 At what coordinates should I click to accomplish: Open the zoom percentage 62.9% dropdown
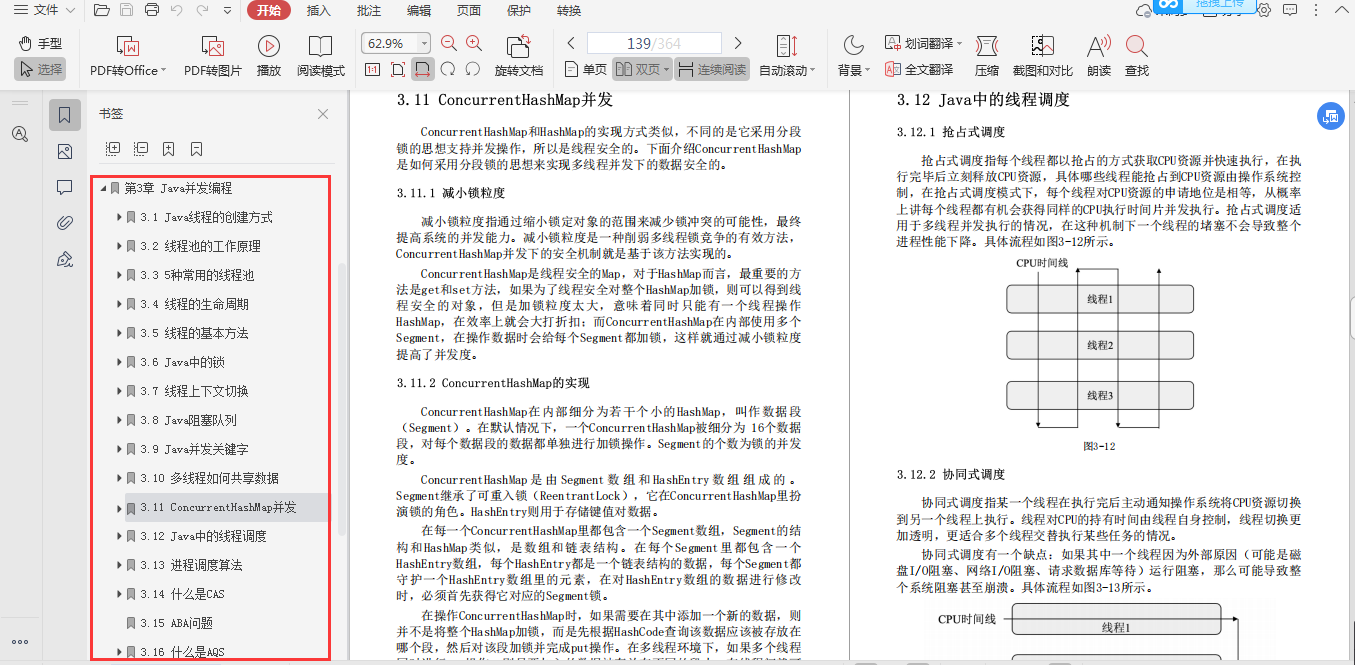click(x=424, y=43)
